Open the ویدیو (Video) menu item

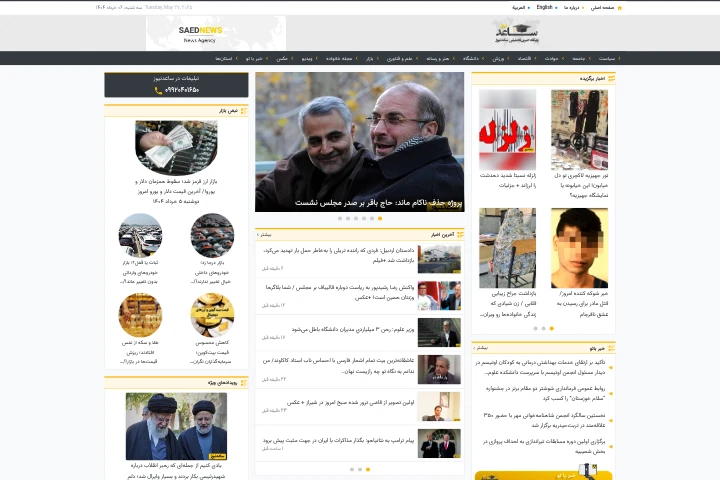(307, 58)
